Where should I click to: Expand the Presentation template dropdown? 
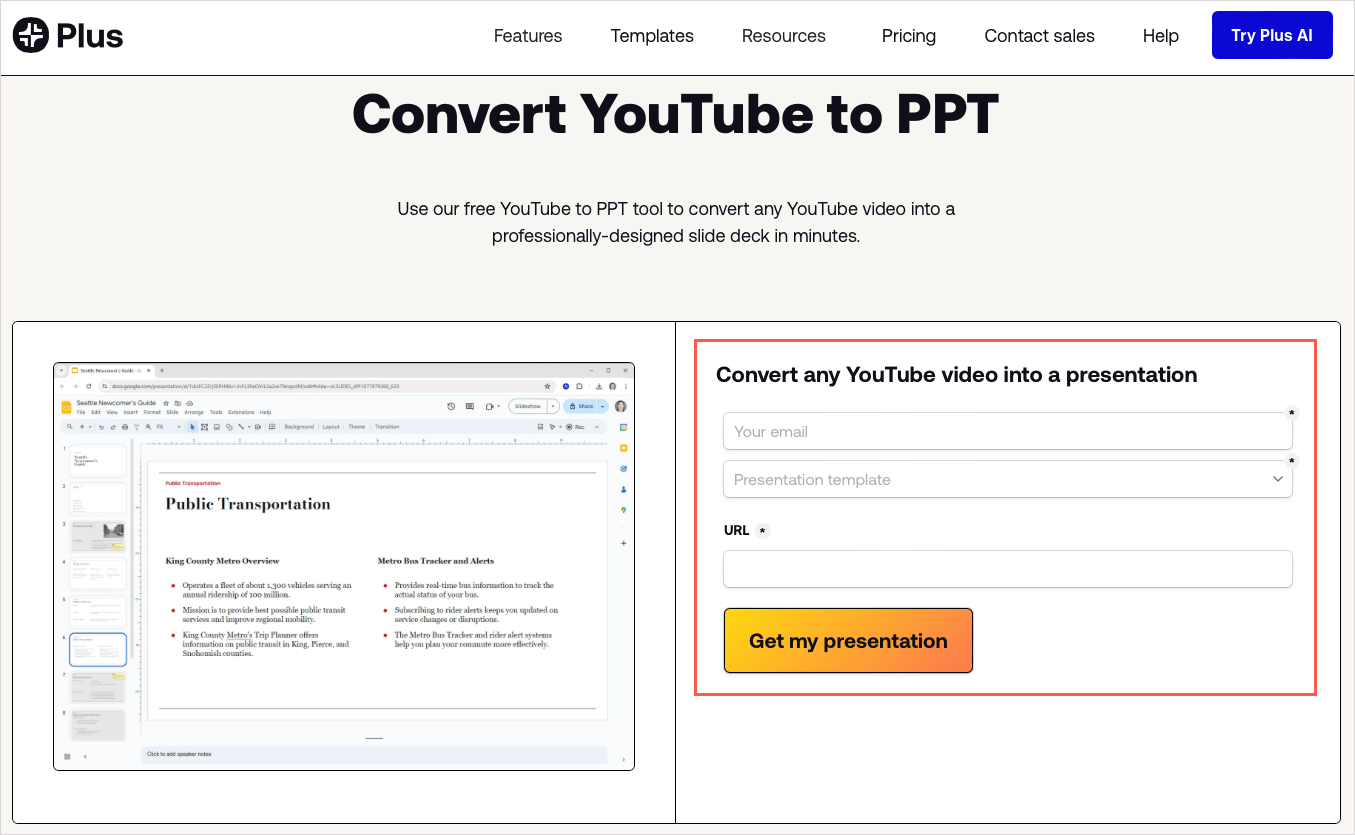[x=1008, y=479]
